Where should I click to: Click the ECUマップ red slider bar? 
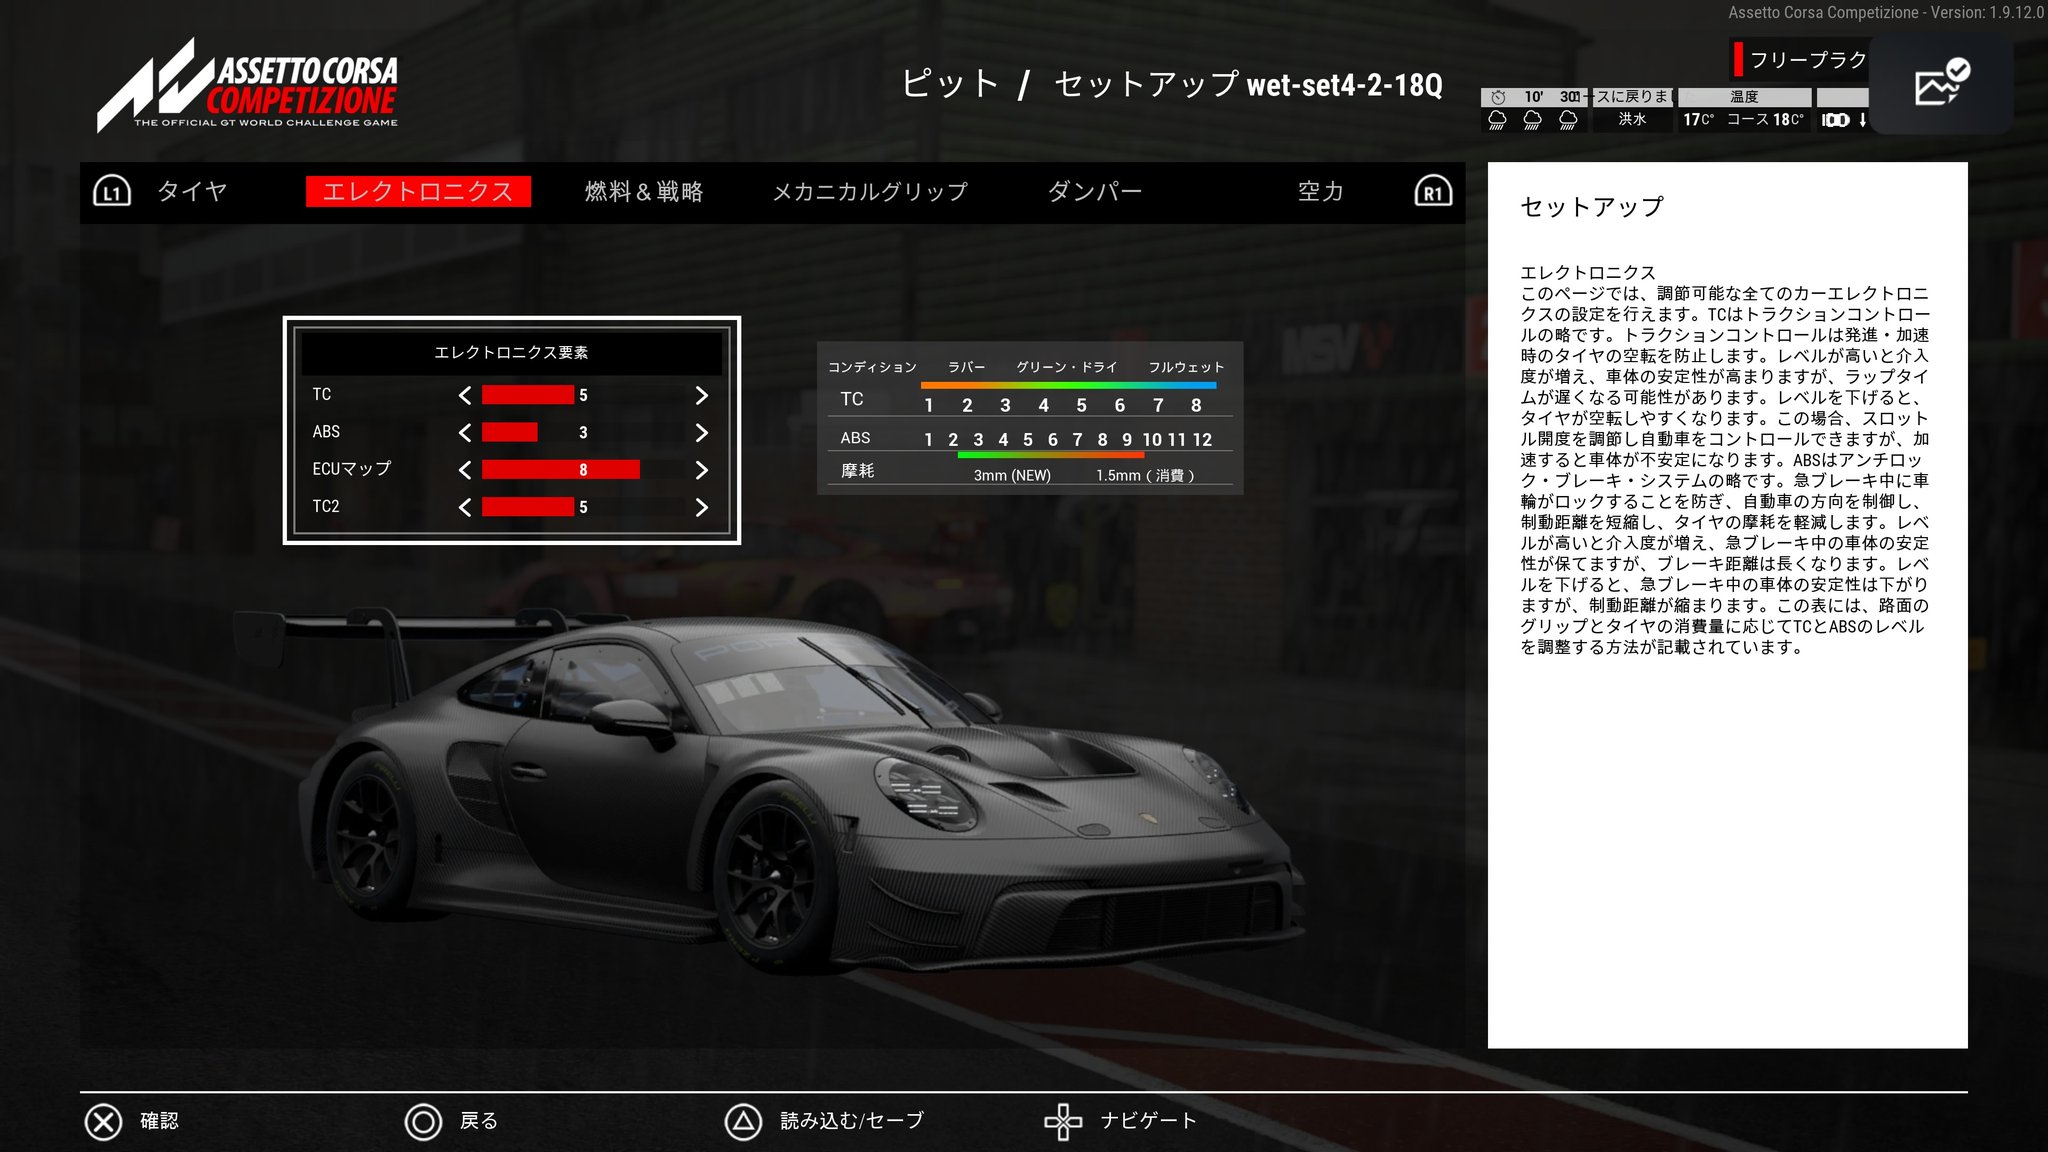tap(560, 470)
